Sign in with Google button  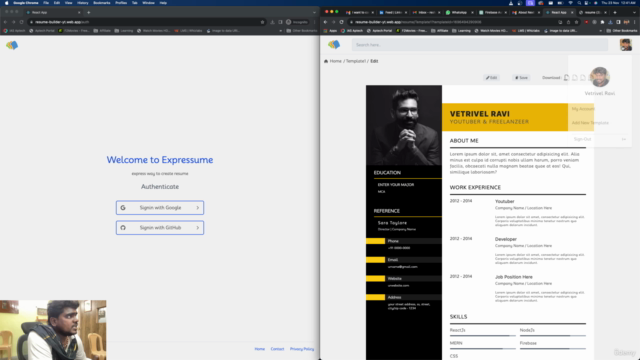click(160, 207)
